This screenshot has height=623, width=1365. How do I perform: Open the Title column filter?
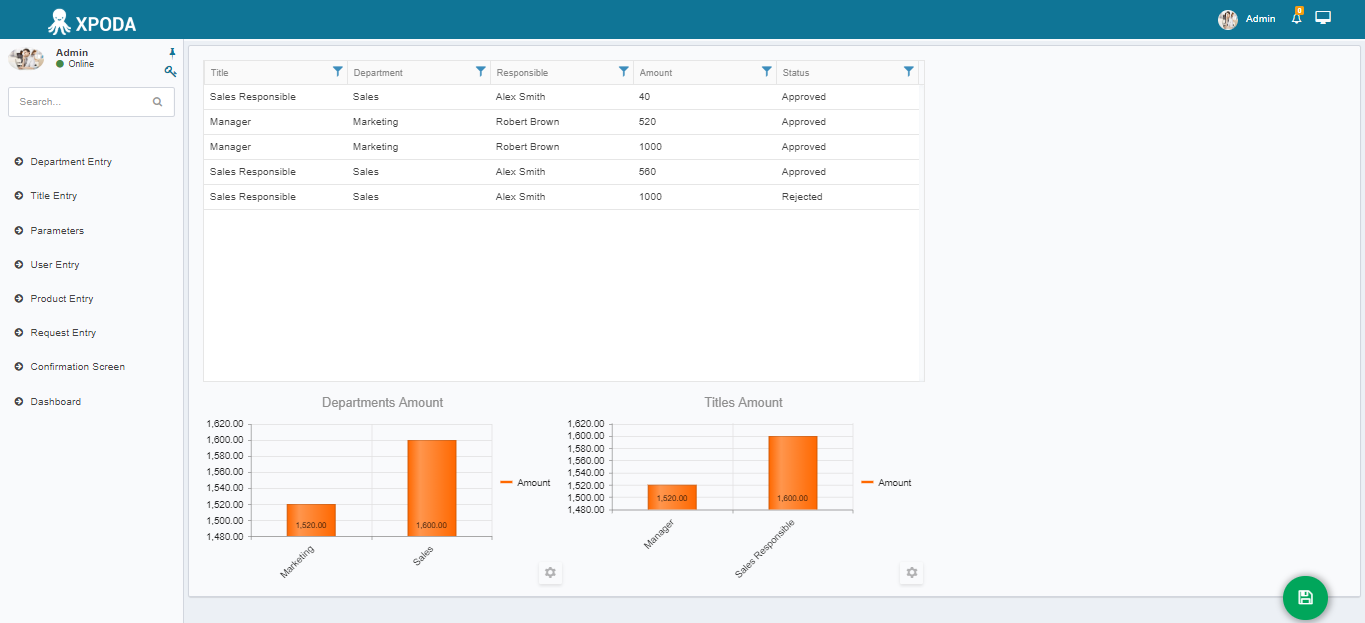coord(338,71)
